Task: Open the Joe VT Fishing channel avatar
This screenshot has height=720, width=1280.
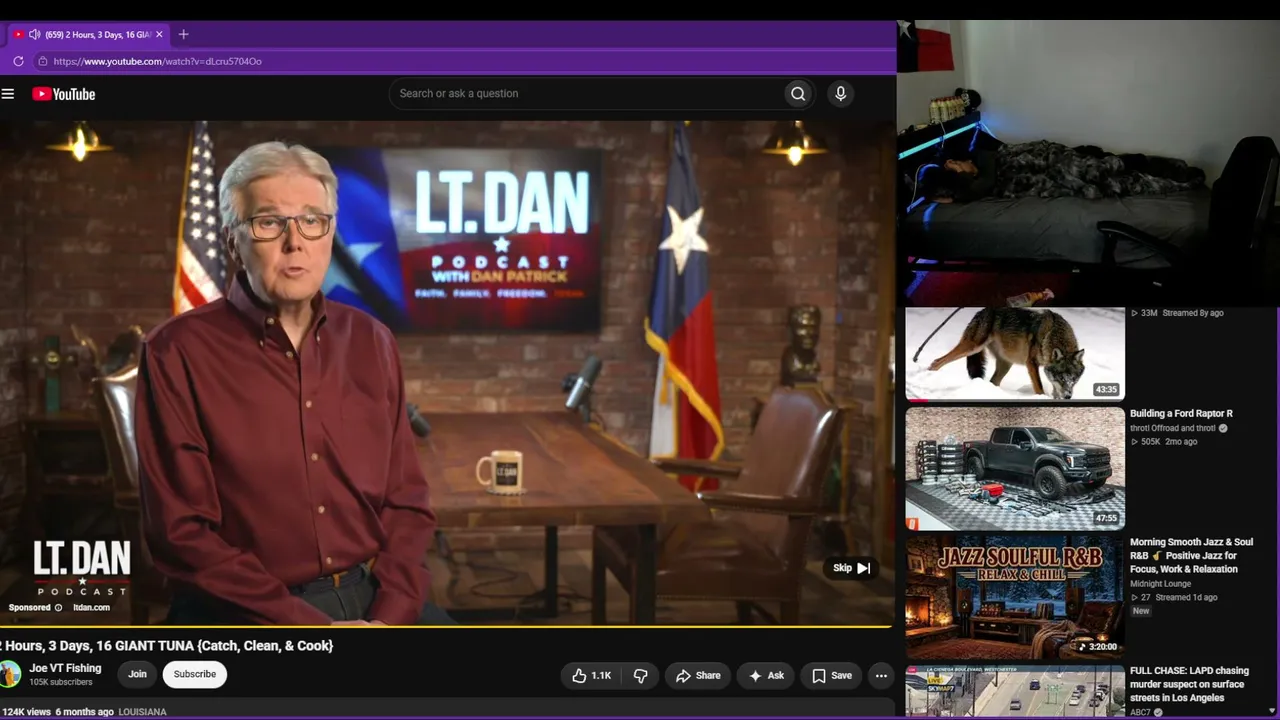Action: [x=9, y=674]
